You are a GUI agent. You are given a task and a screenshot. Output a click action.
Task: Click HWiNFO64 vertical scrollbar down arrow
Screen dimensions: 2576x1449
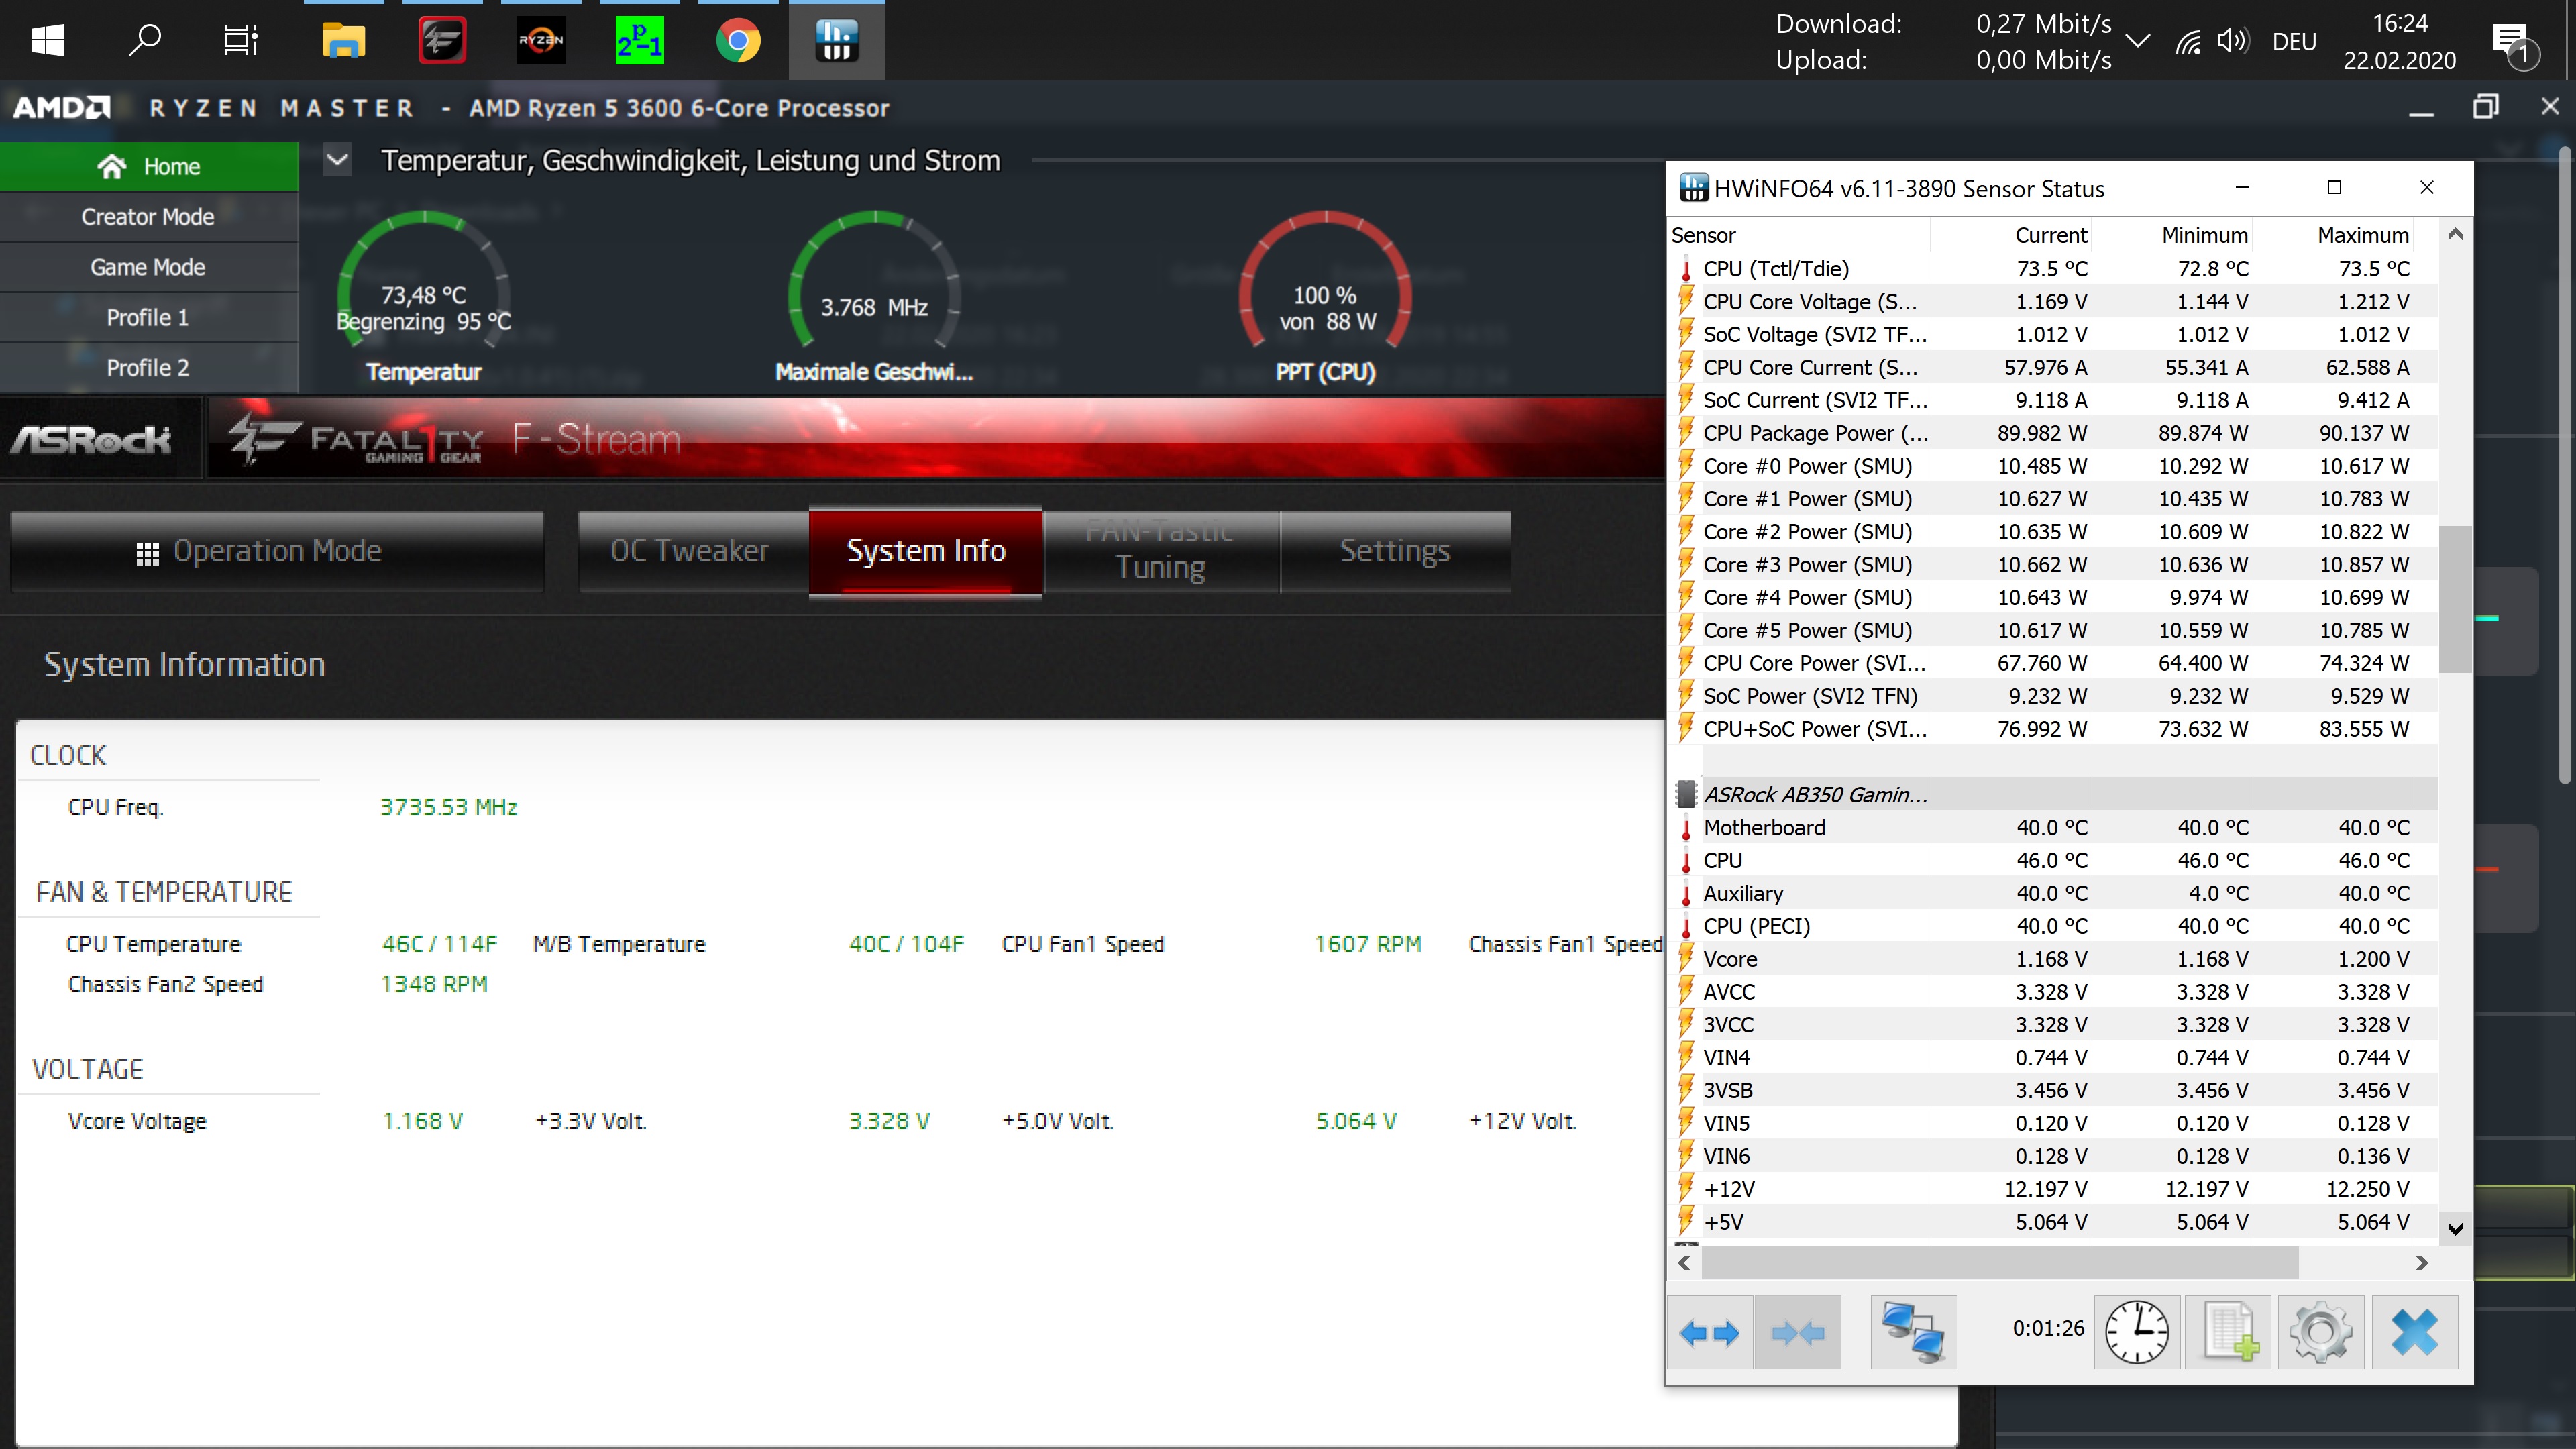2455,1228
